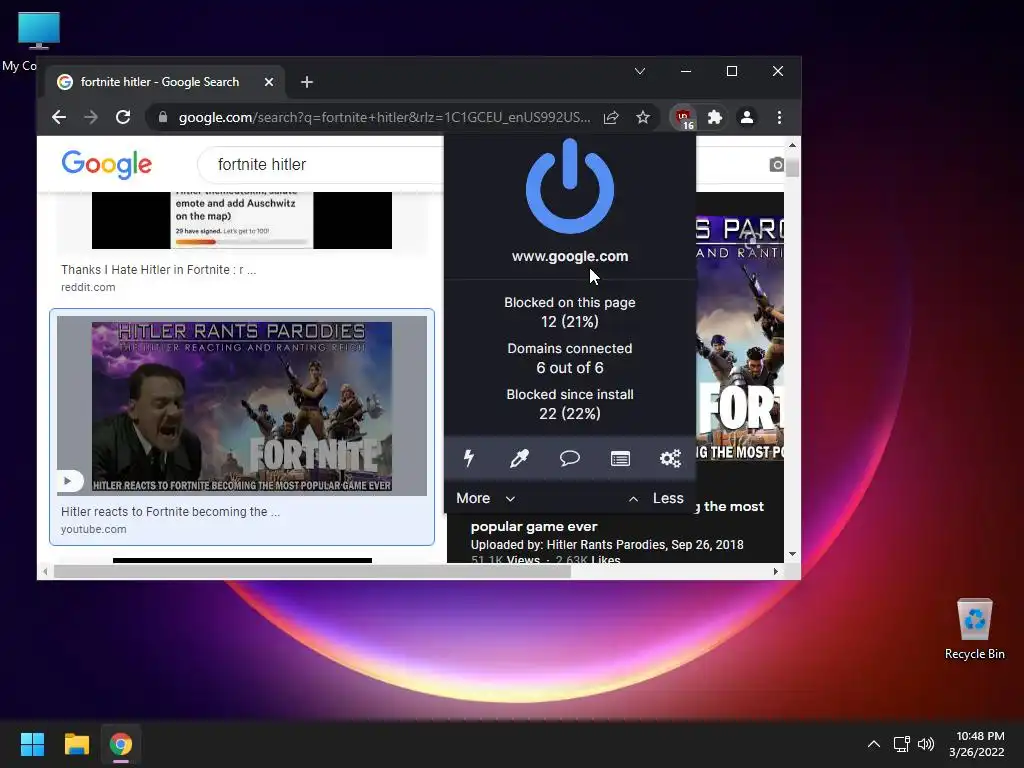Click the reddit.com source text
The width and height of the screenshot is (1024, 768).
88,287
